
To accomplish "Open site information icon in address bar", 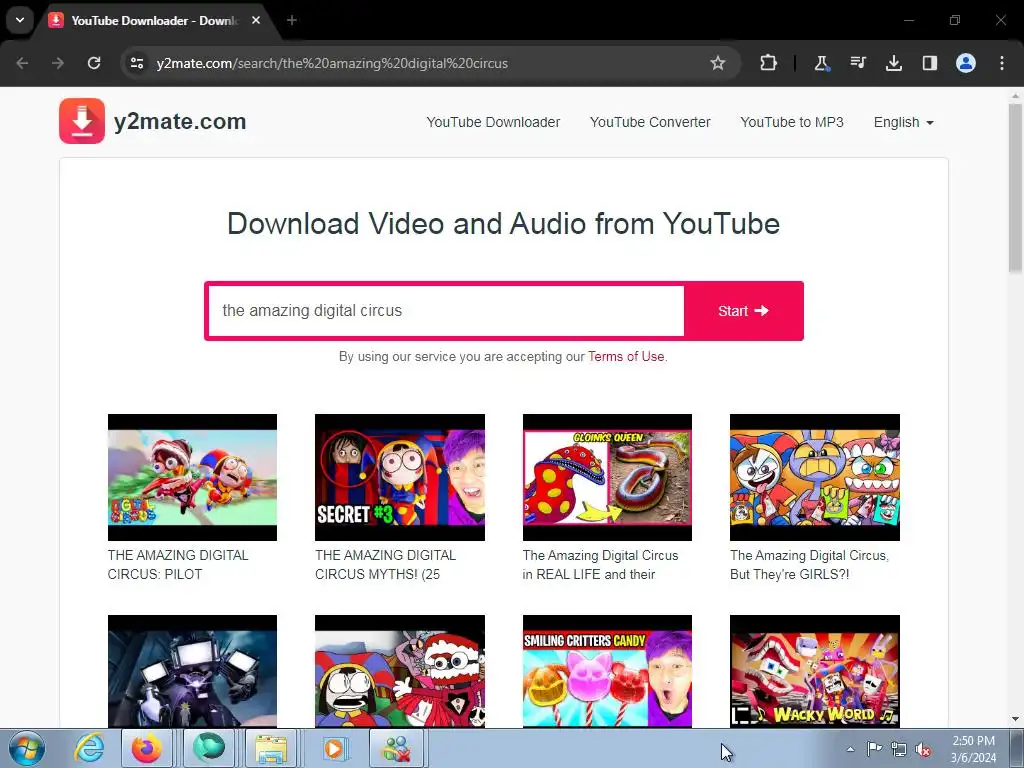I will tap(137, 63).
